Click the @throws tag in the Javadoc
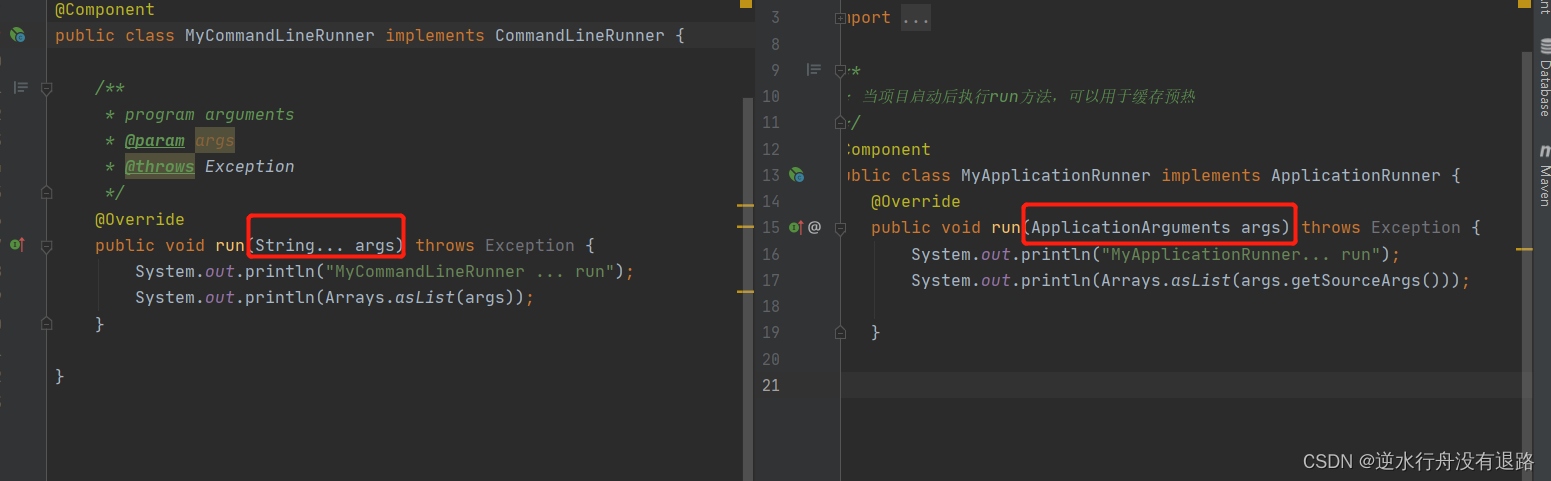1551x481 pixels. (x=160, y=167)
